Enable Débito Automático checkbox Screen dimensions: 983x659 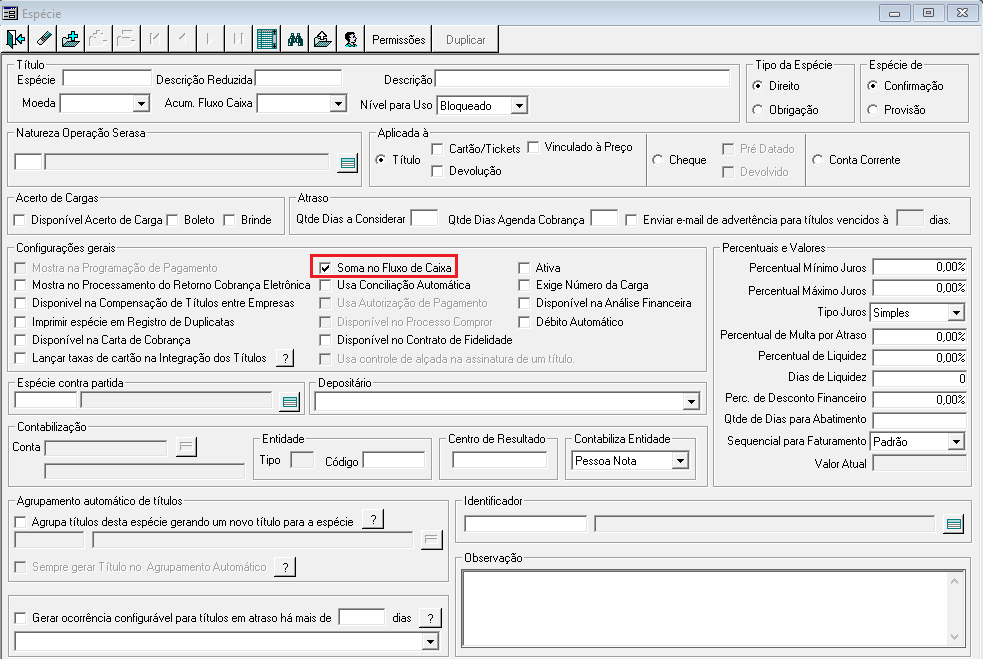coord(524,322)
